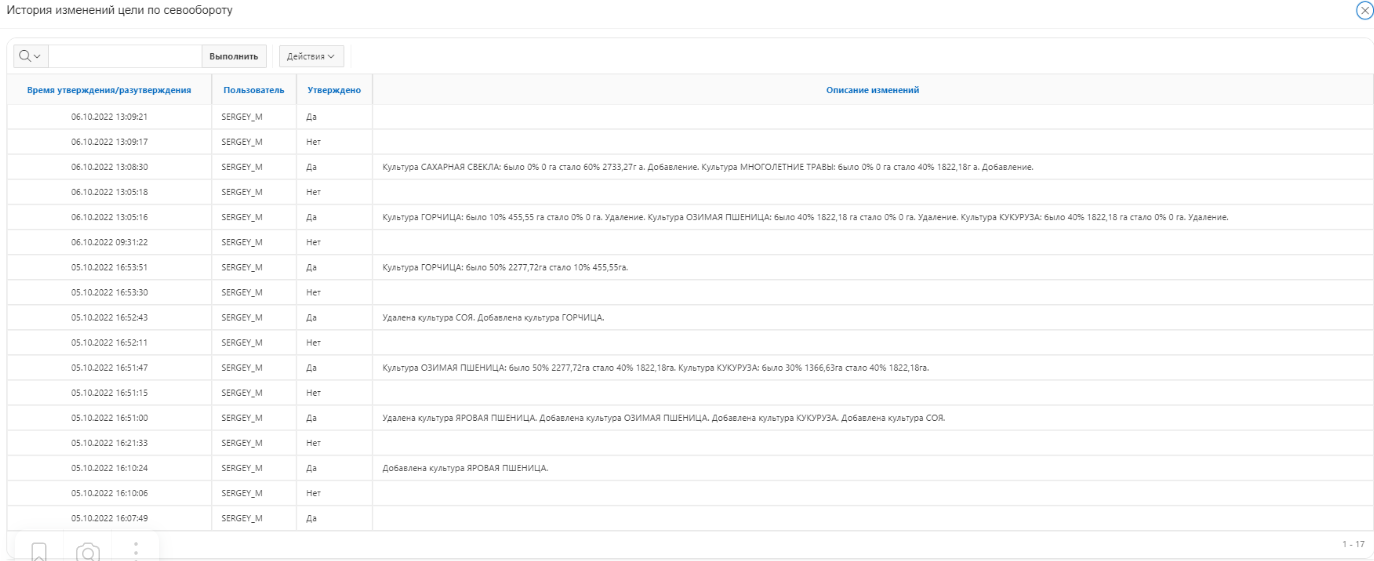
Task: Click the bookmark icon in bottom toolbar
Action: [39, 552]
